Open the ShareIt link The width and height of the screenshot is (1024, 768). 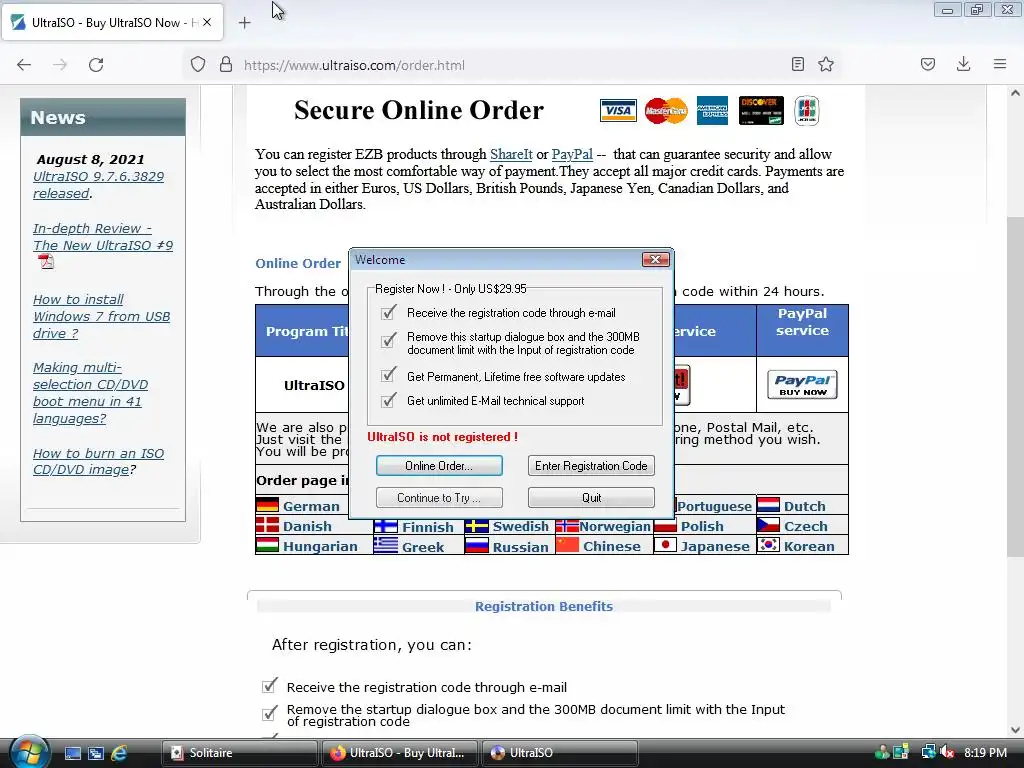tap(511, 154)
